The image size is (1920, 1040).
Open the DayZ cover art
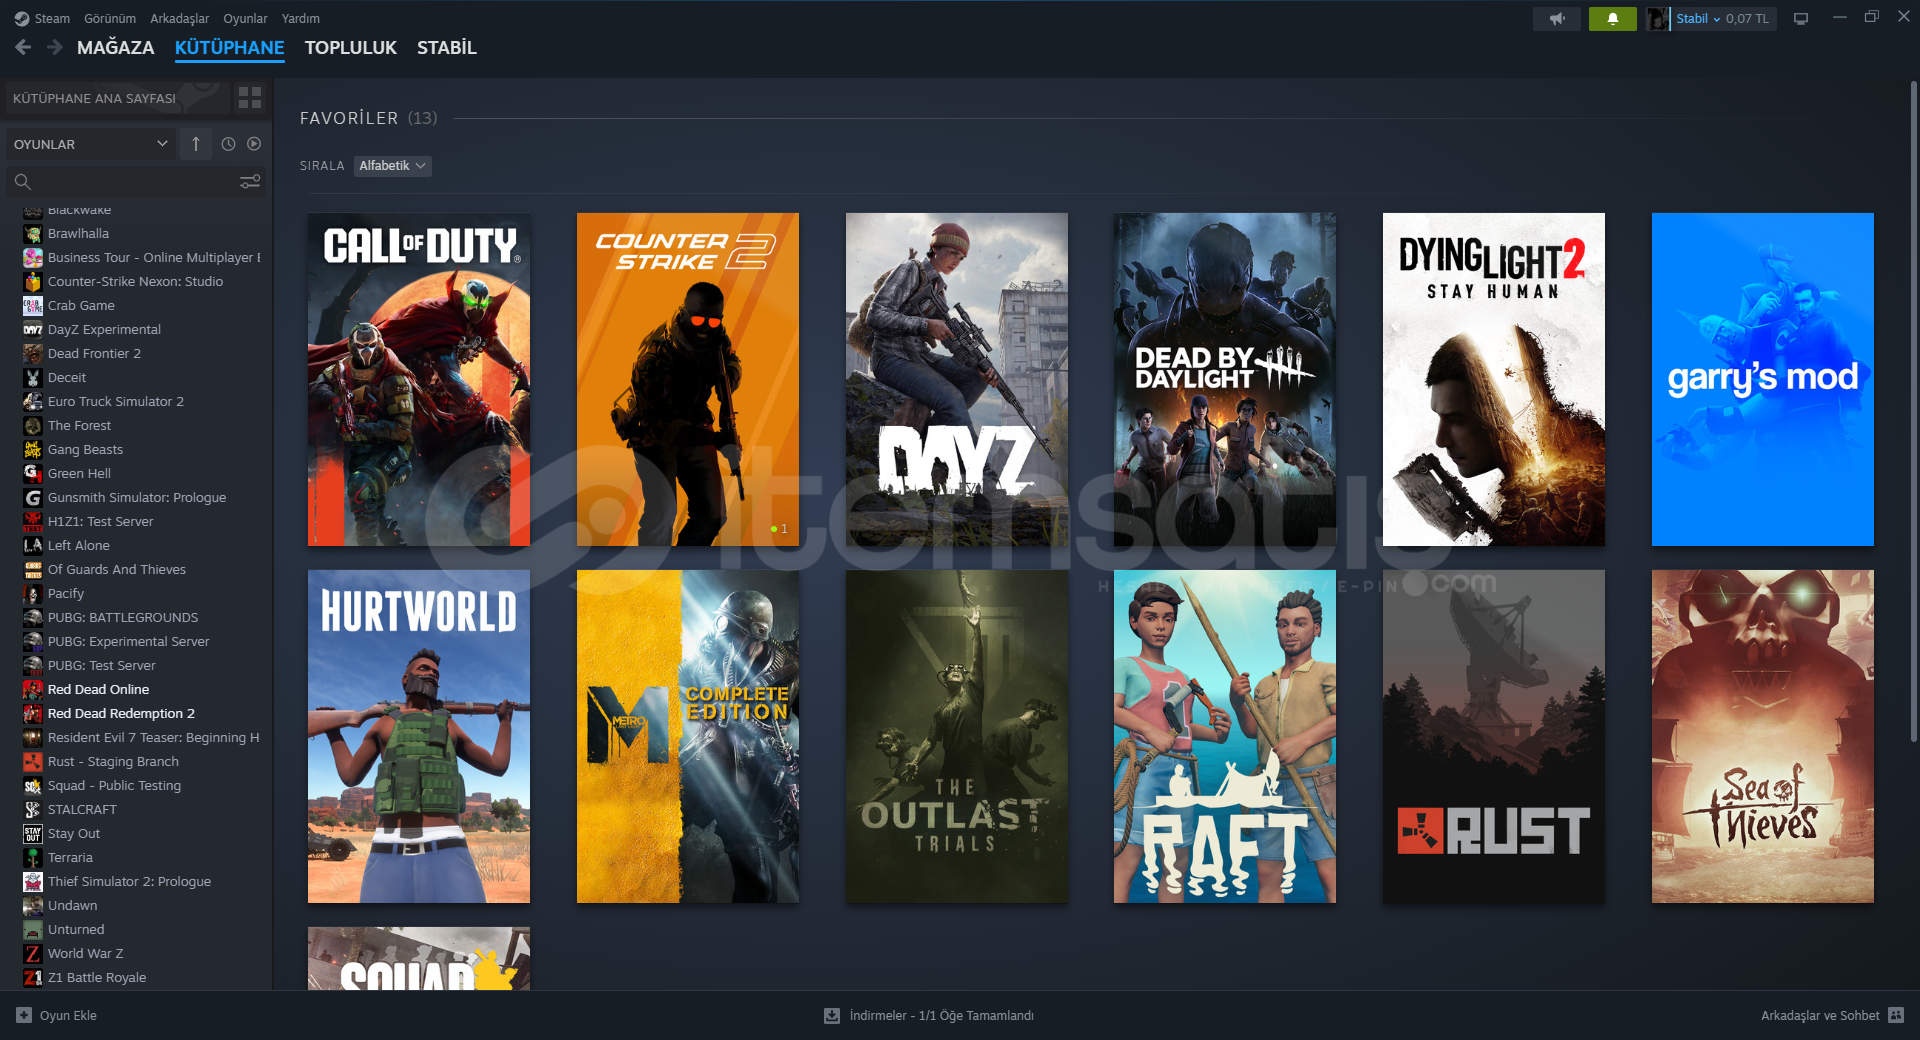point(957,379)
